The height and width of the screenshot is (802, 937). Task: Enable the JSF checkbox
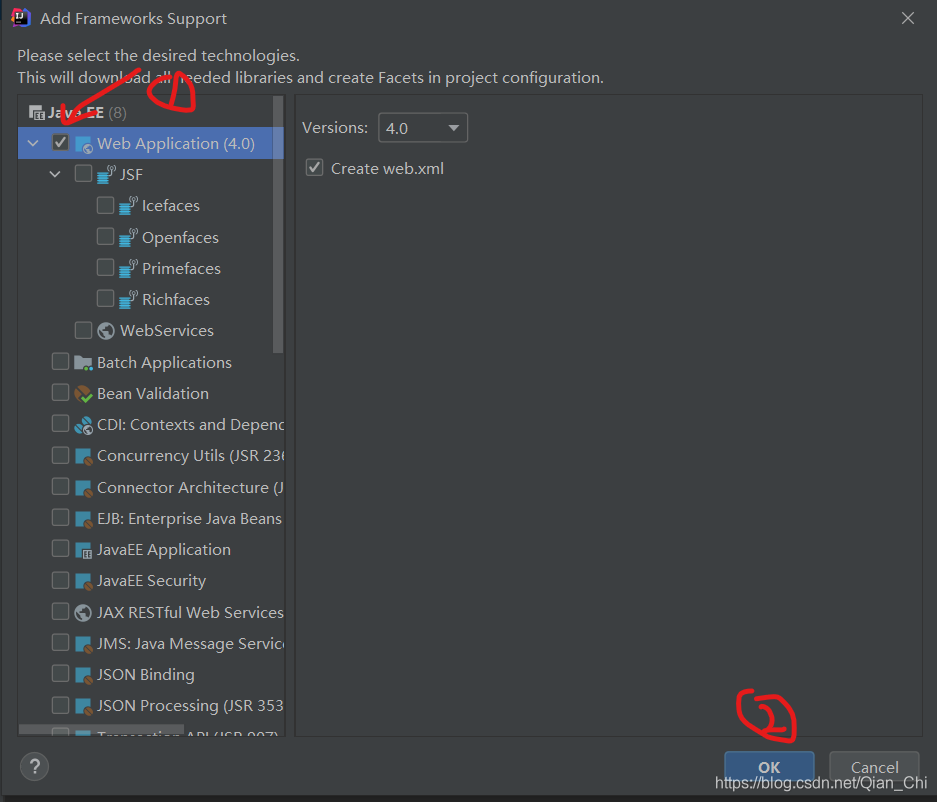83,173
